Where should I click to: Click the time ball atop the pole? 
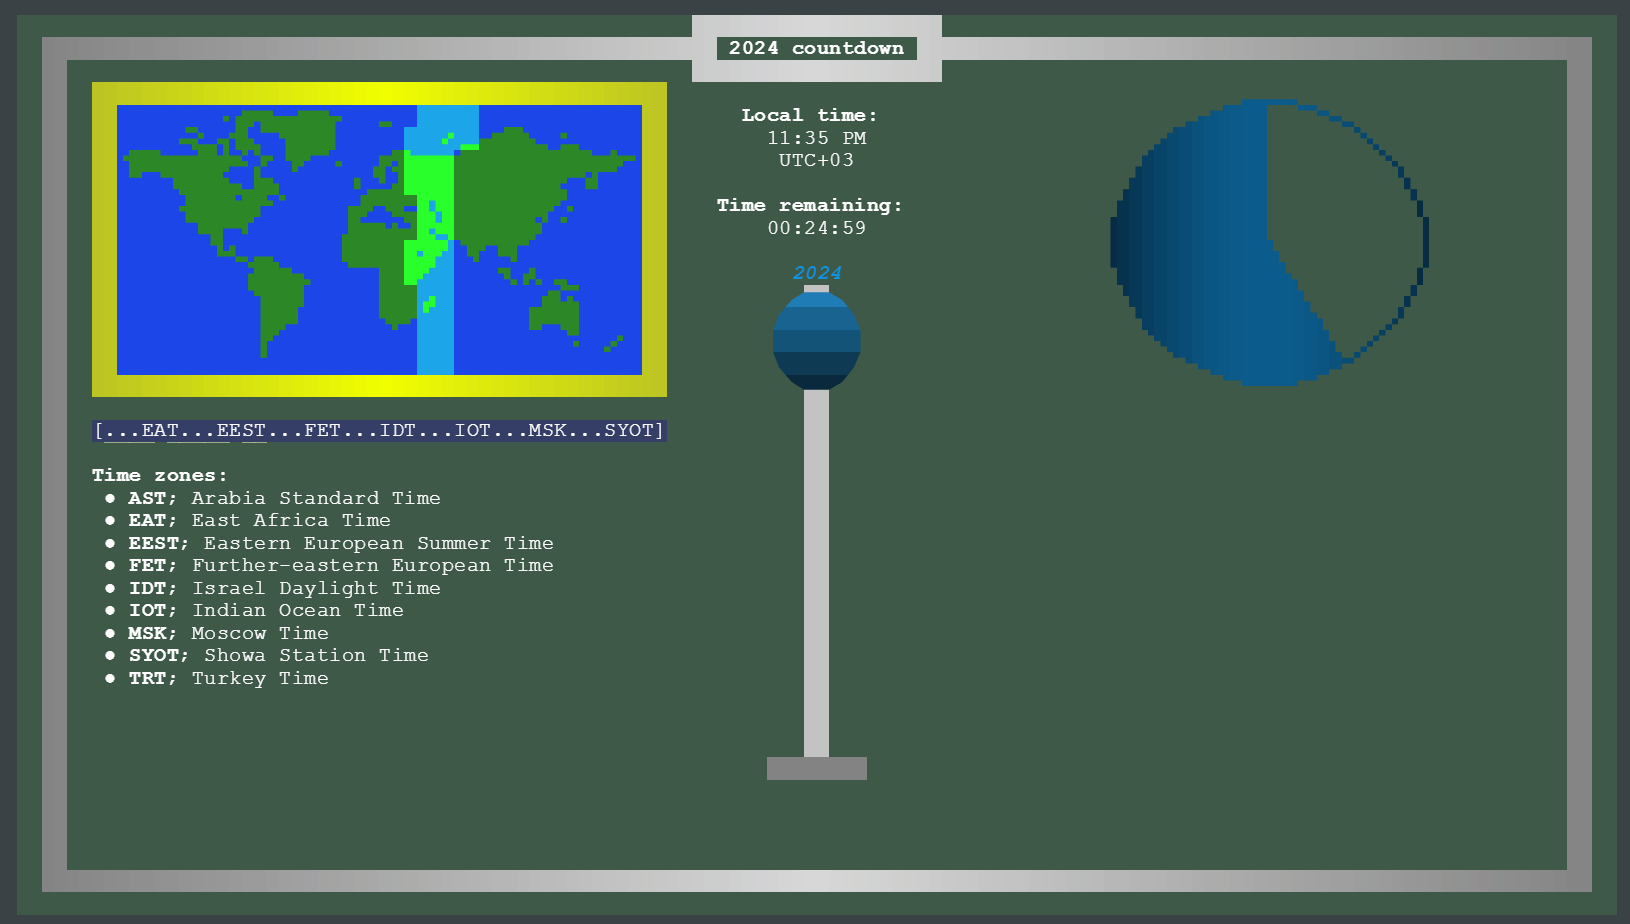point(816,340)
